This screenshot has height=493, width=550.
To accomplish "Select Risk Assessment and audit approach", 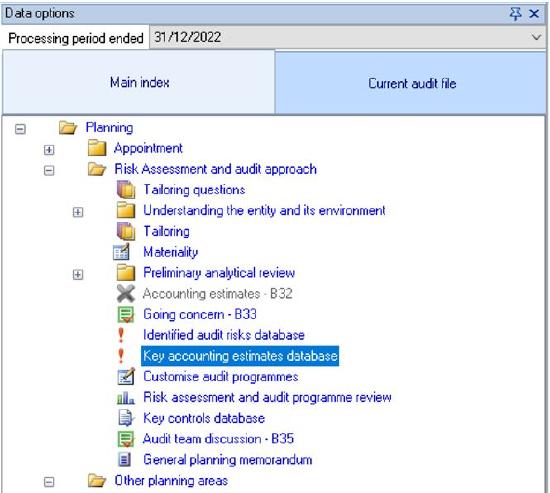I will click(215, 169).
